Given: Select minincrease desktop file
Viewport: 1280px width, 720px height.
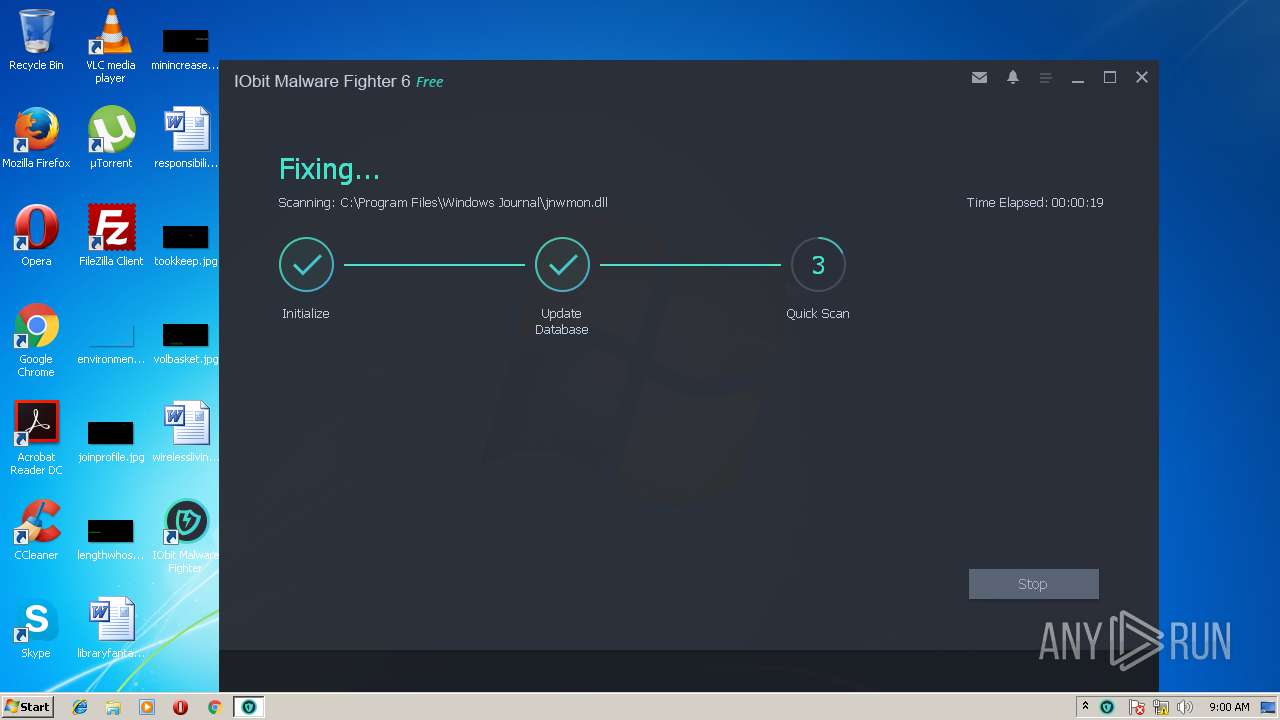Looking at the screenshot, I should [x=186, y=50].
